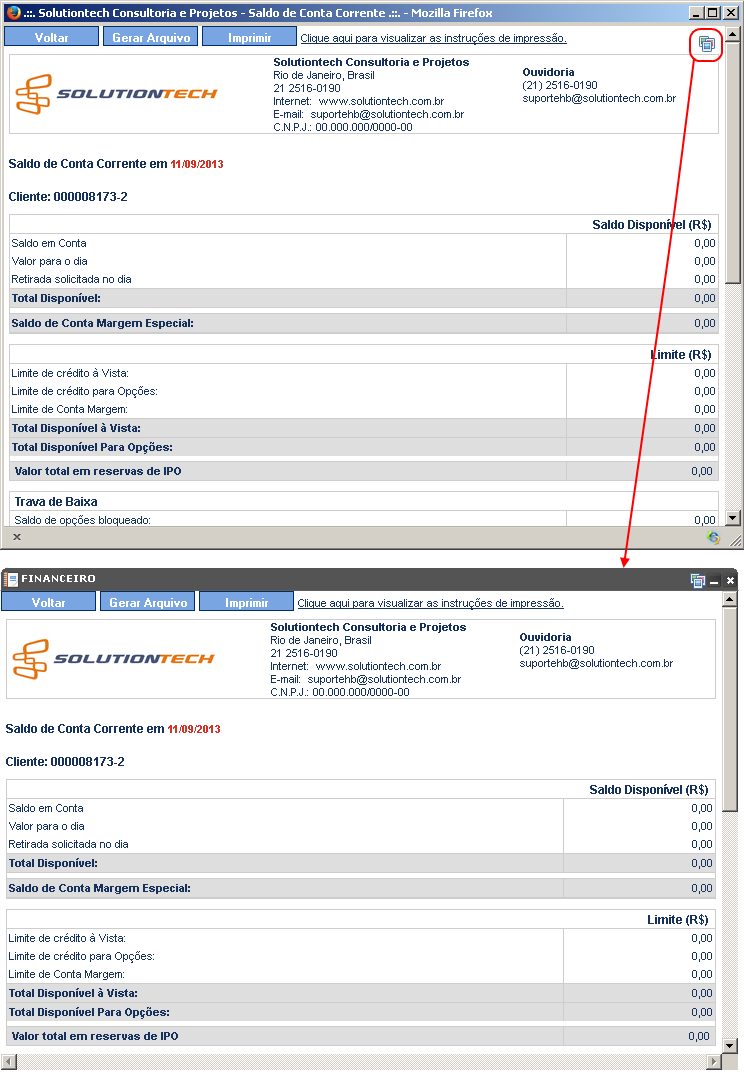Image resolution: width=744 pixels, height=1072 pixels.
Task: Minimize the Financeiro panel
Action: (x=715, y=581)
